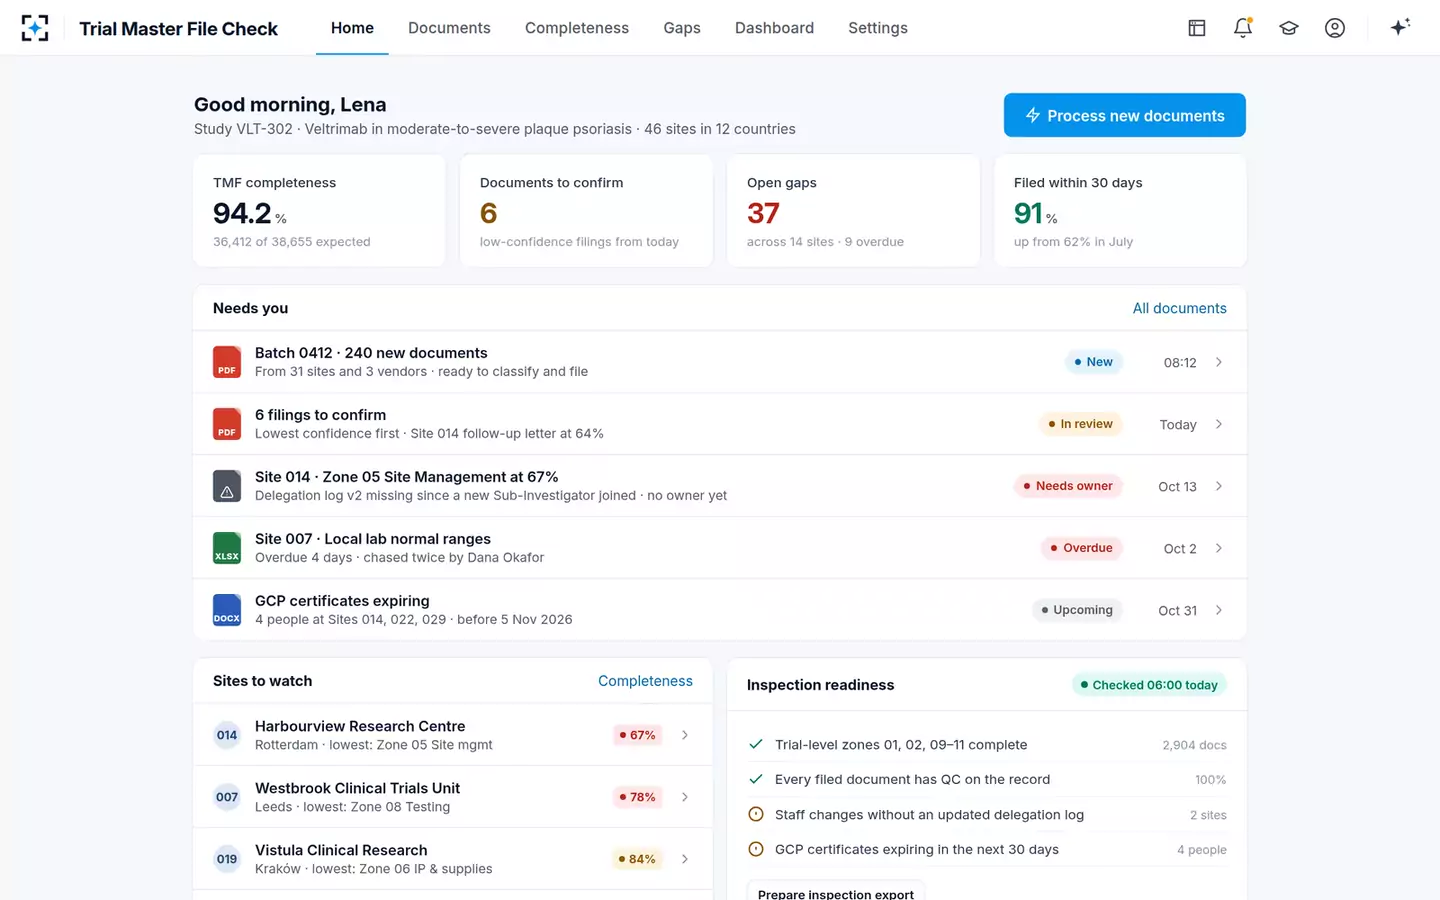Image resolution: width=1440 pixels, height=900 pixels.
Task: Open Harbourview Research Centre row chevron
Action: point(685,735)
